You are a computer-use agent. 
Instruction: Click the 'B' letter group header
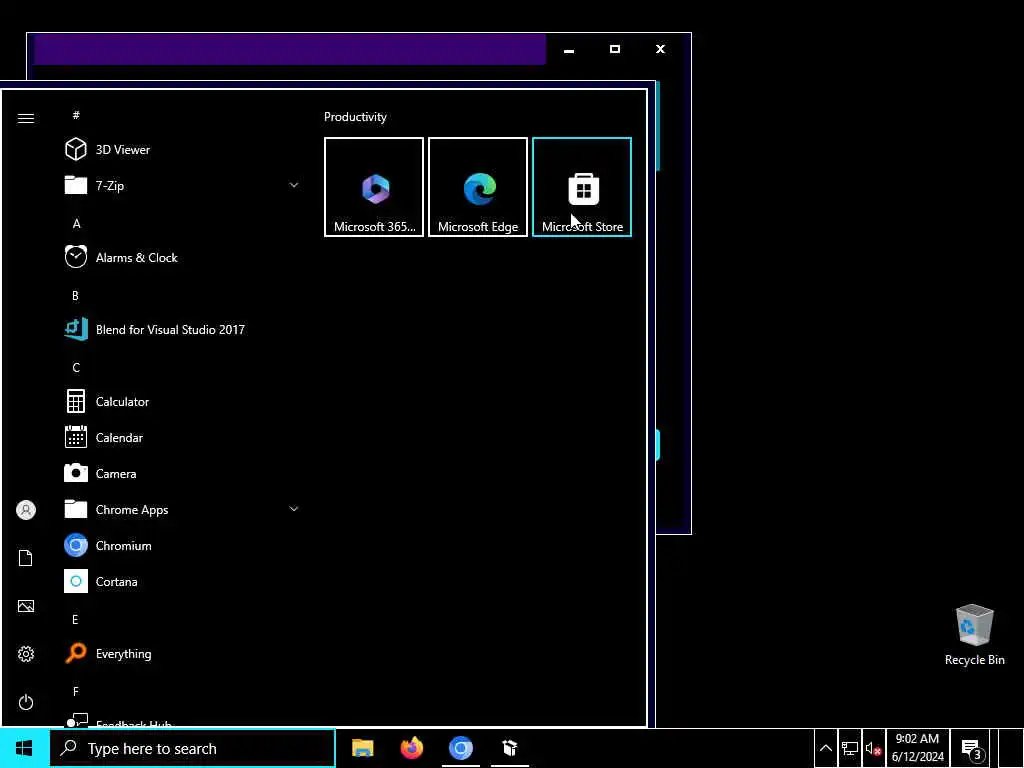point(75,295)
